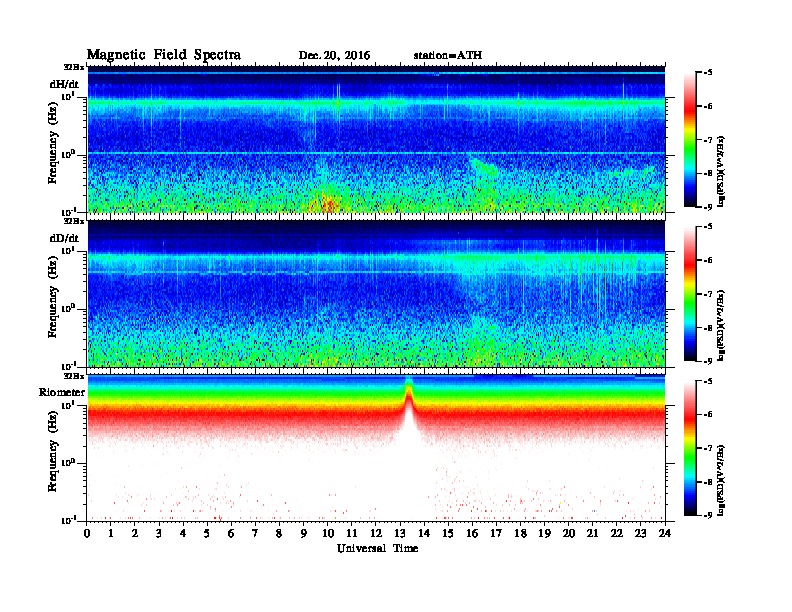Click hour 22 on the Universal Time axis
The image size is (792, 612).
[x=617, y=533]
